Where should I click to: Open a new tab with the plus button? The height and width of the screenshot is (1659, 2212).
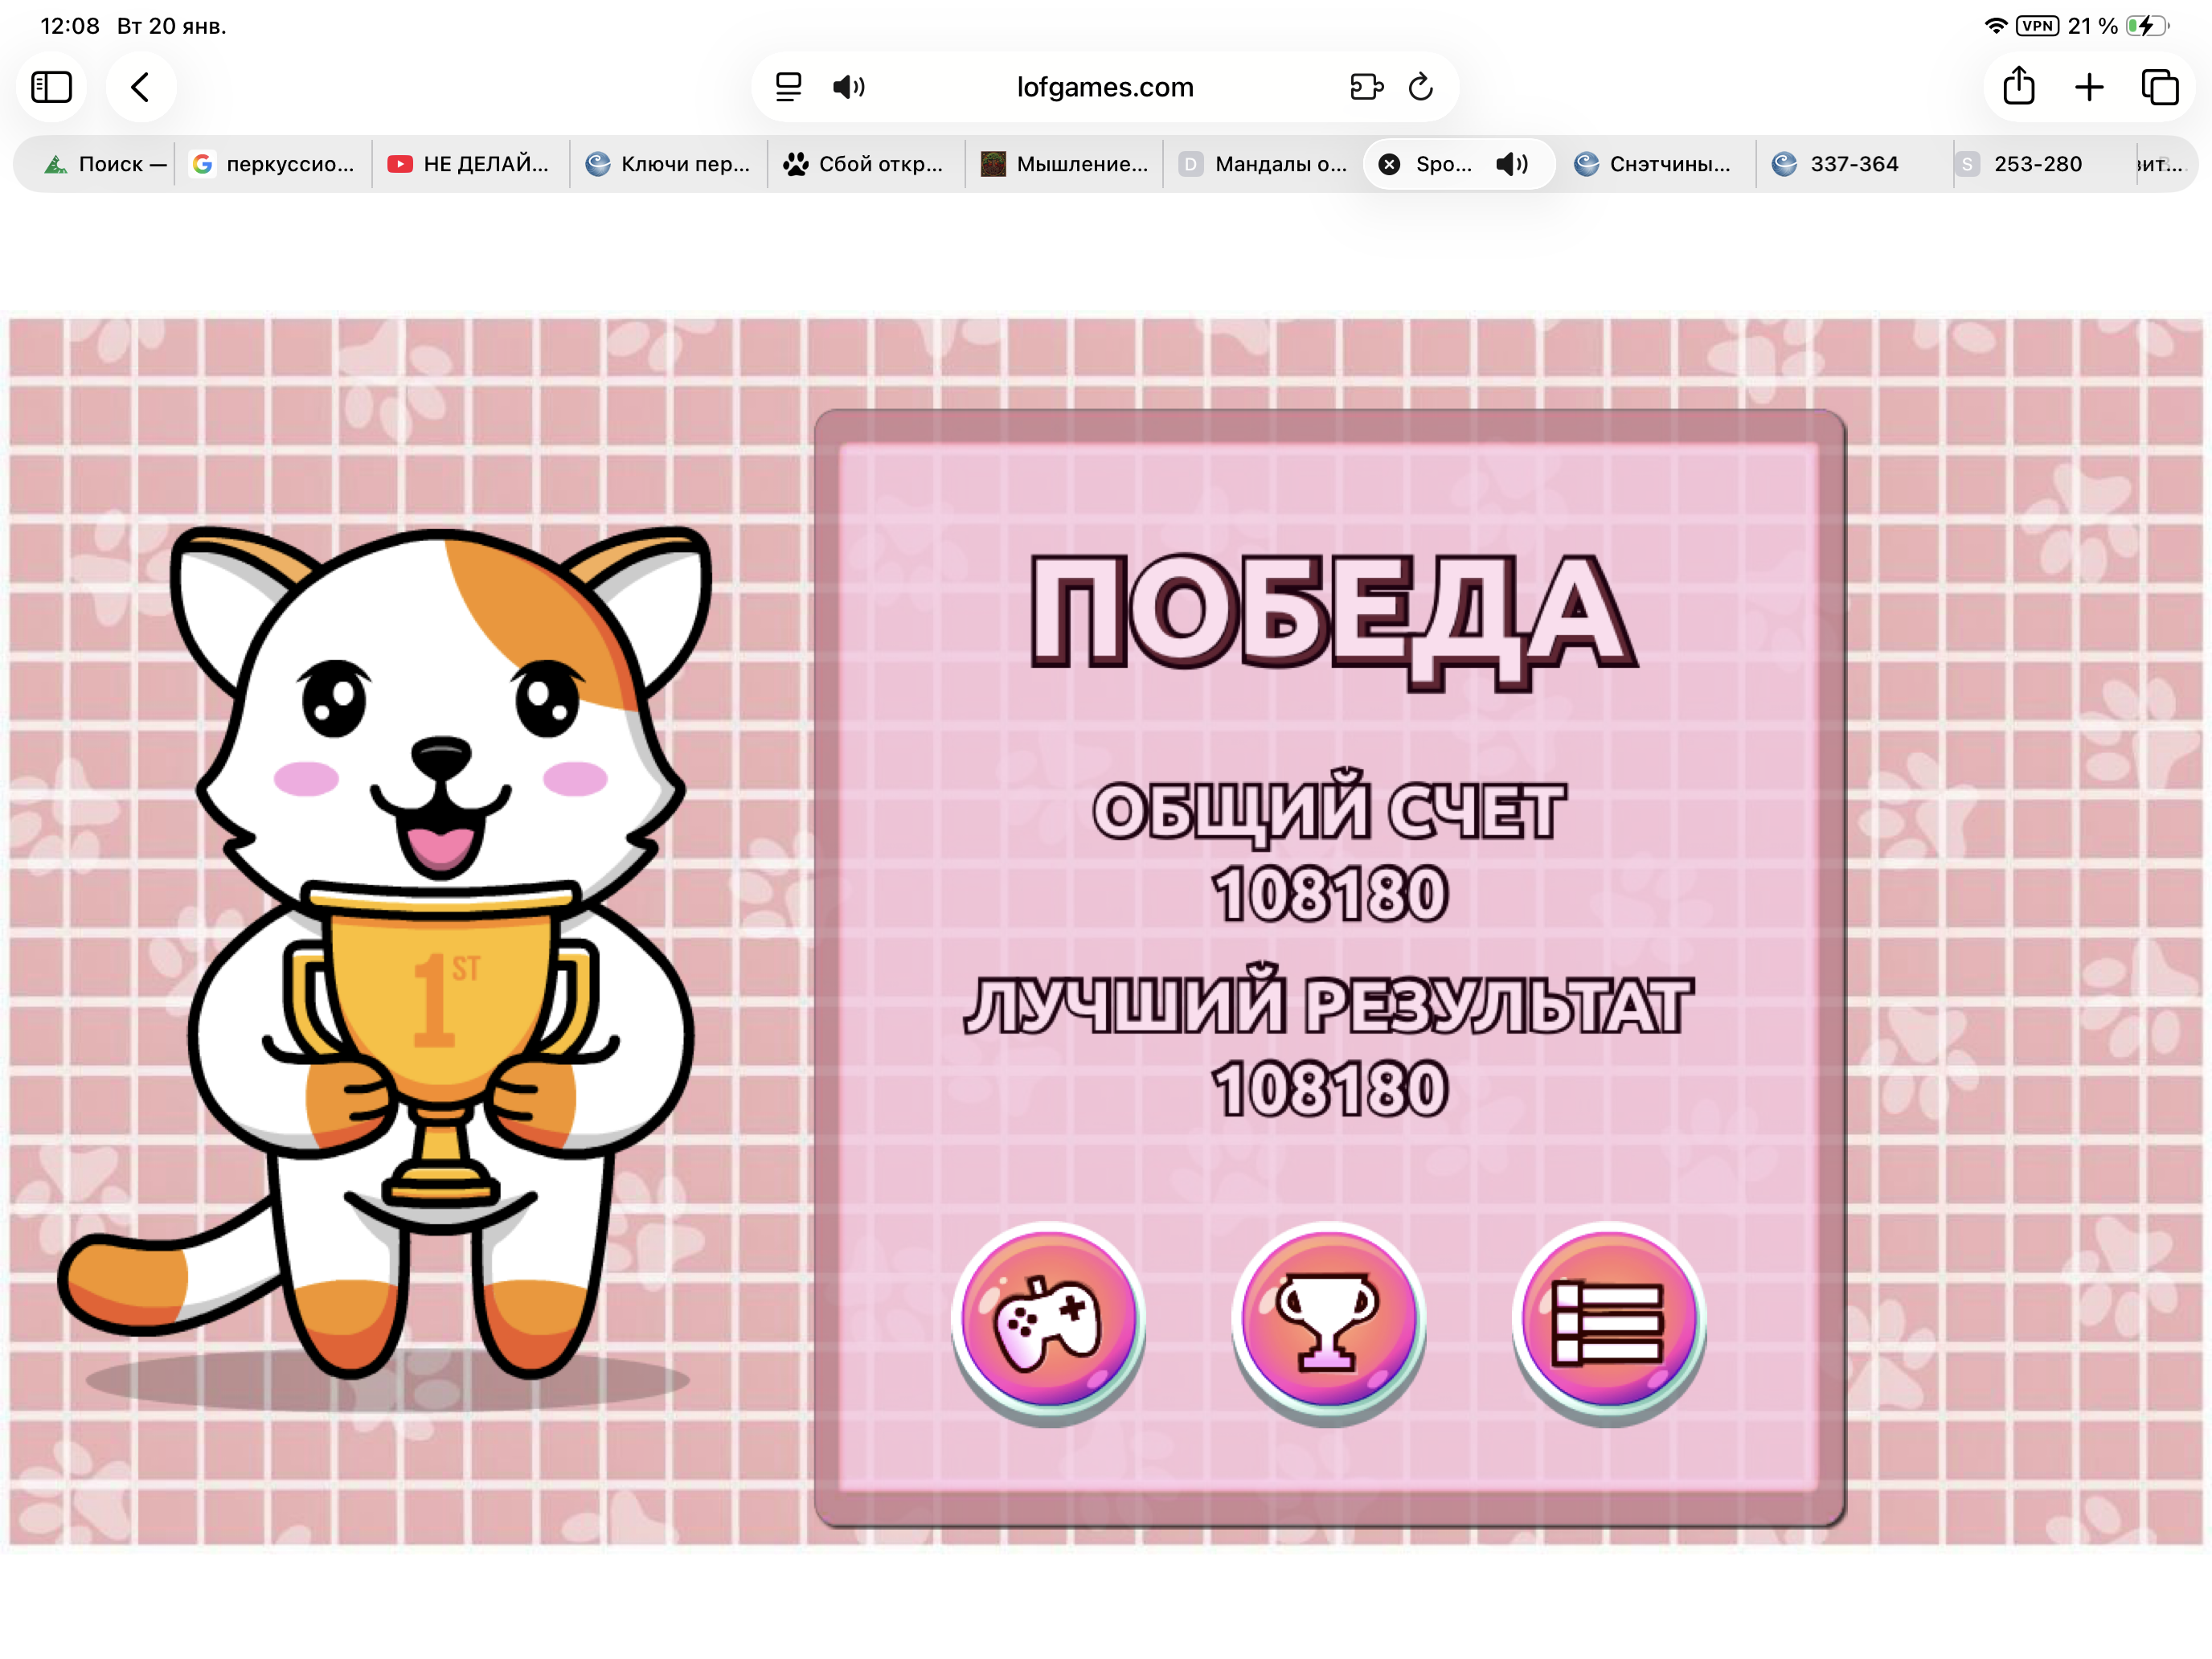click(x=2089, y=87)
